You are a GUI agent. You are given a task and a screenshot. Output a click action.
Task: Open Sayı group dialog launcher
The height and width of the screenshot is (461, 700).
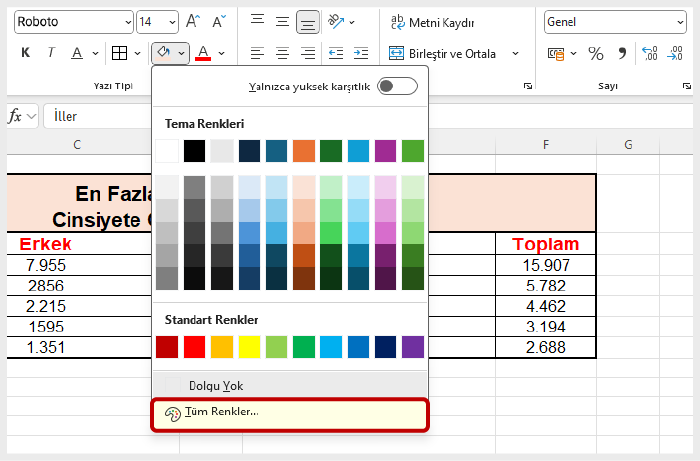coord(687,86)
